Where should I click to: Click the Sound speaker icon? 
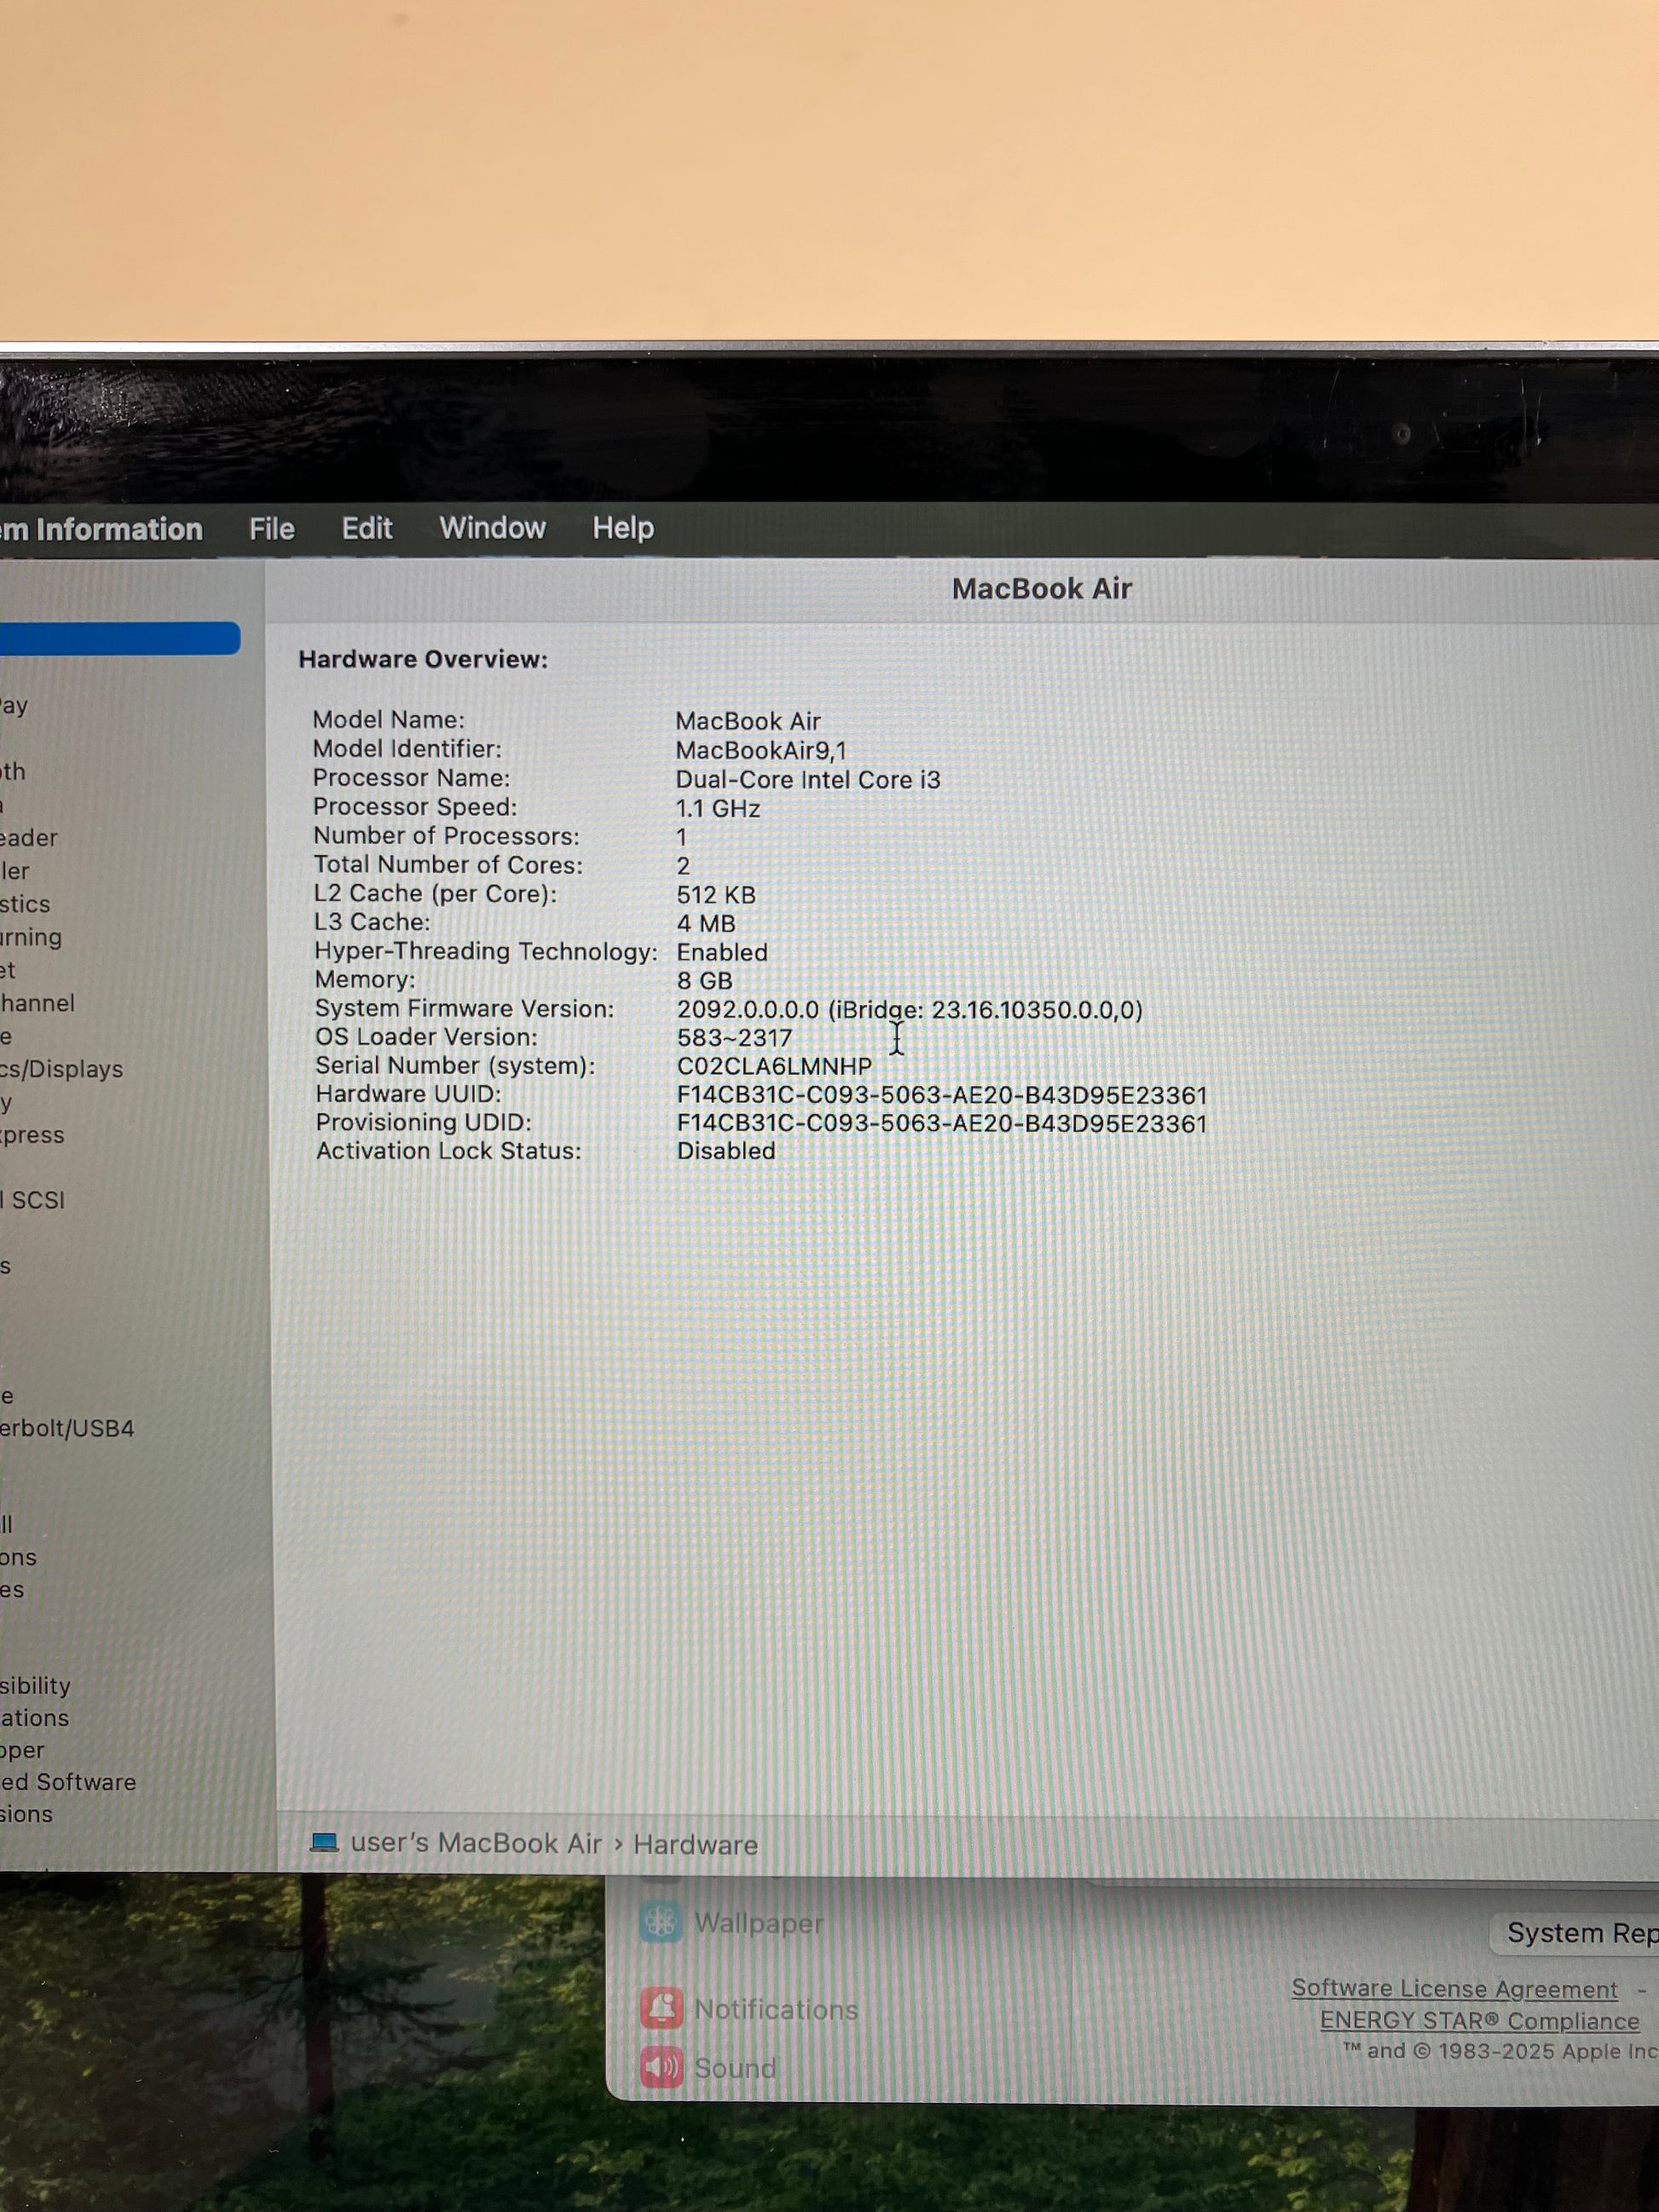click(661, 2067)
